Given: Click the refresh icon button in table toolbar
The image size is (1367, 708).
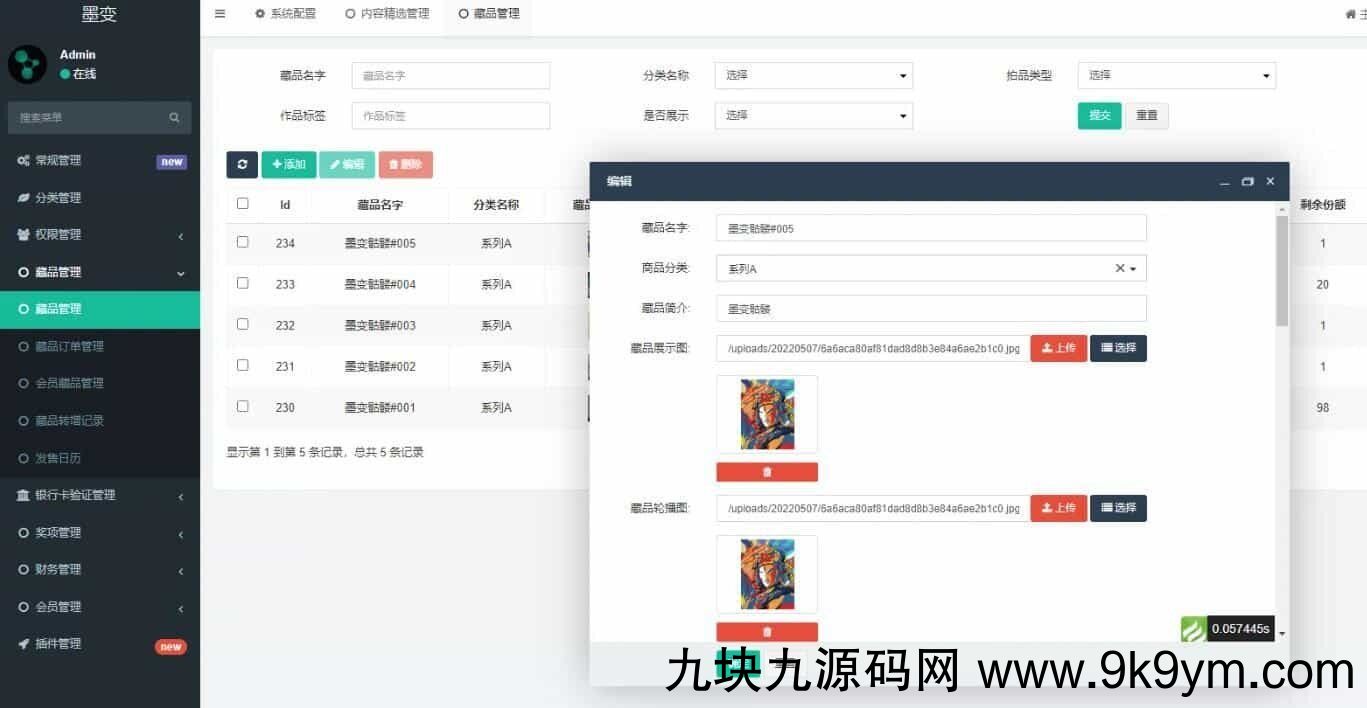Looking at the screenshot, I should point(242,165).
